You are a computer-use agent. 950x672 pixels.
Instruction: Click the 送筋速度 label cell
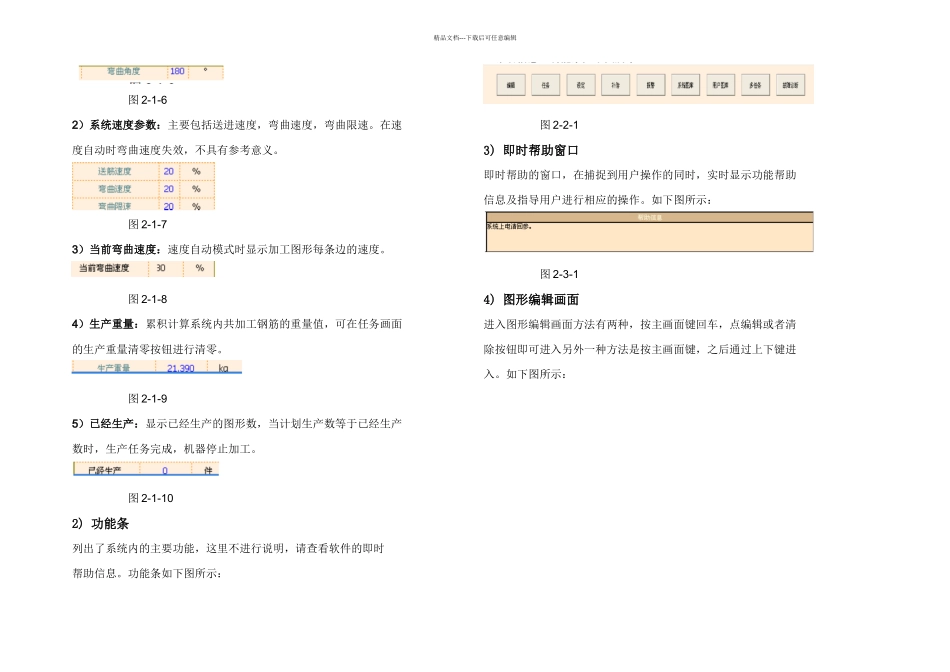click(115, 171)
